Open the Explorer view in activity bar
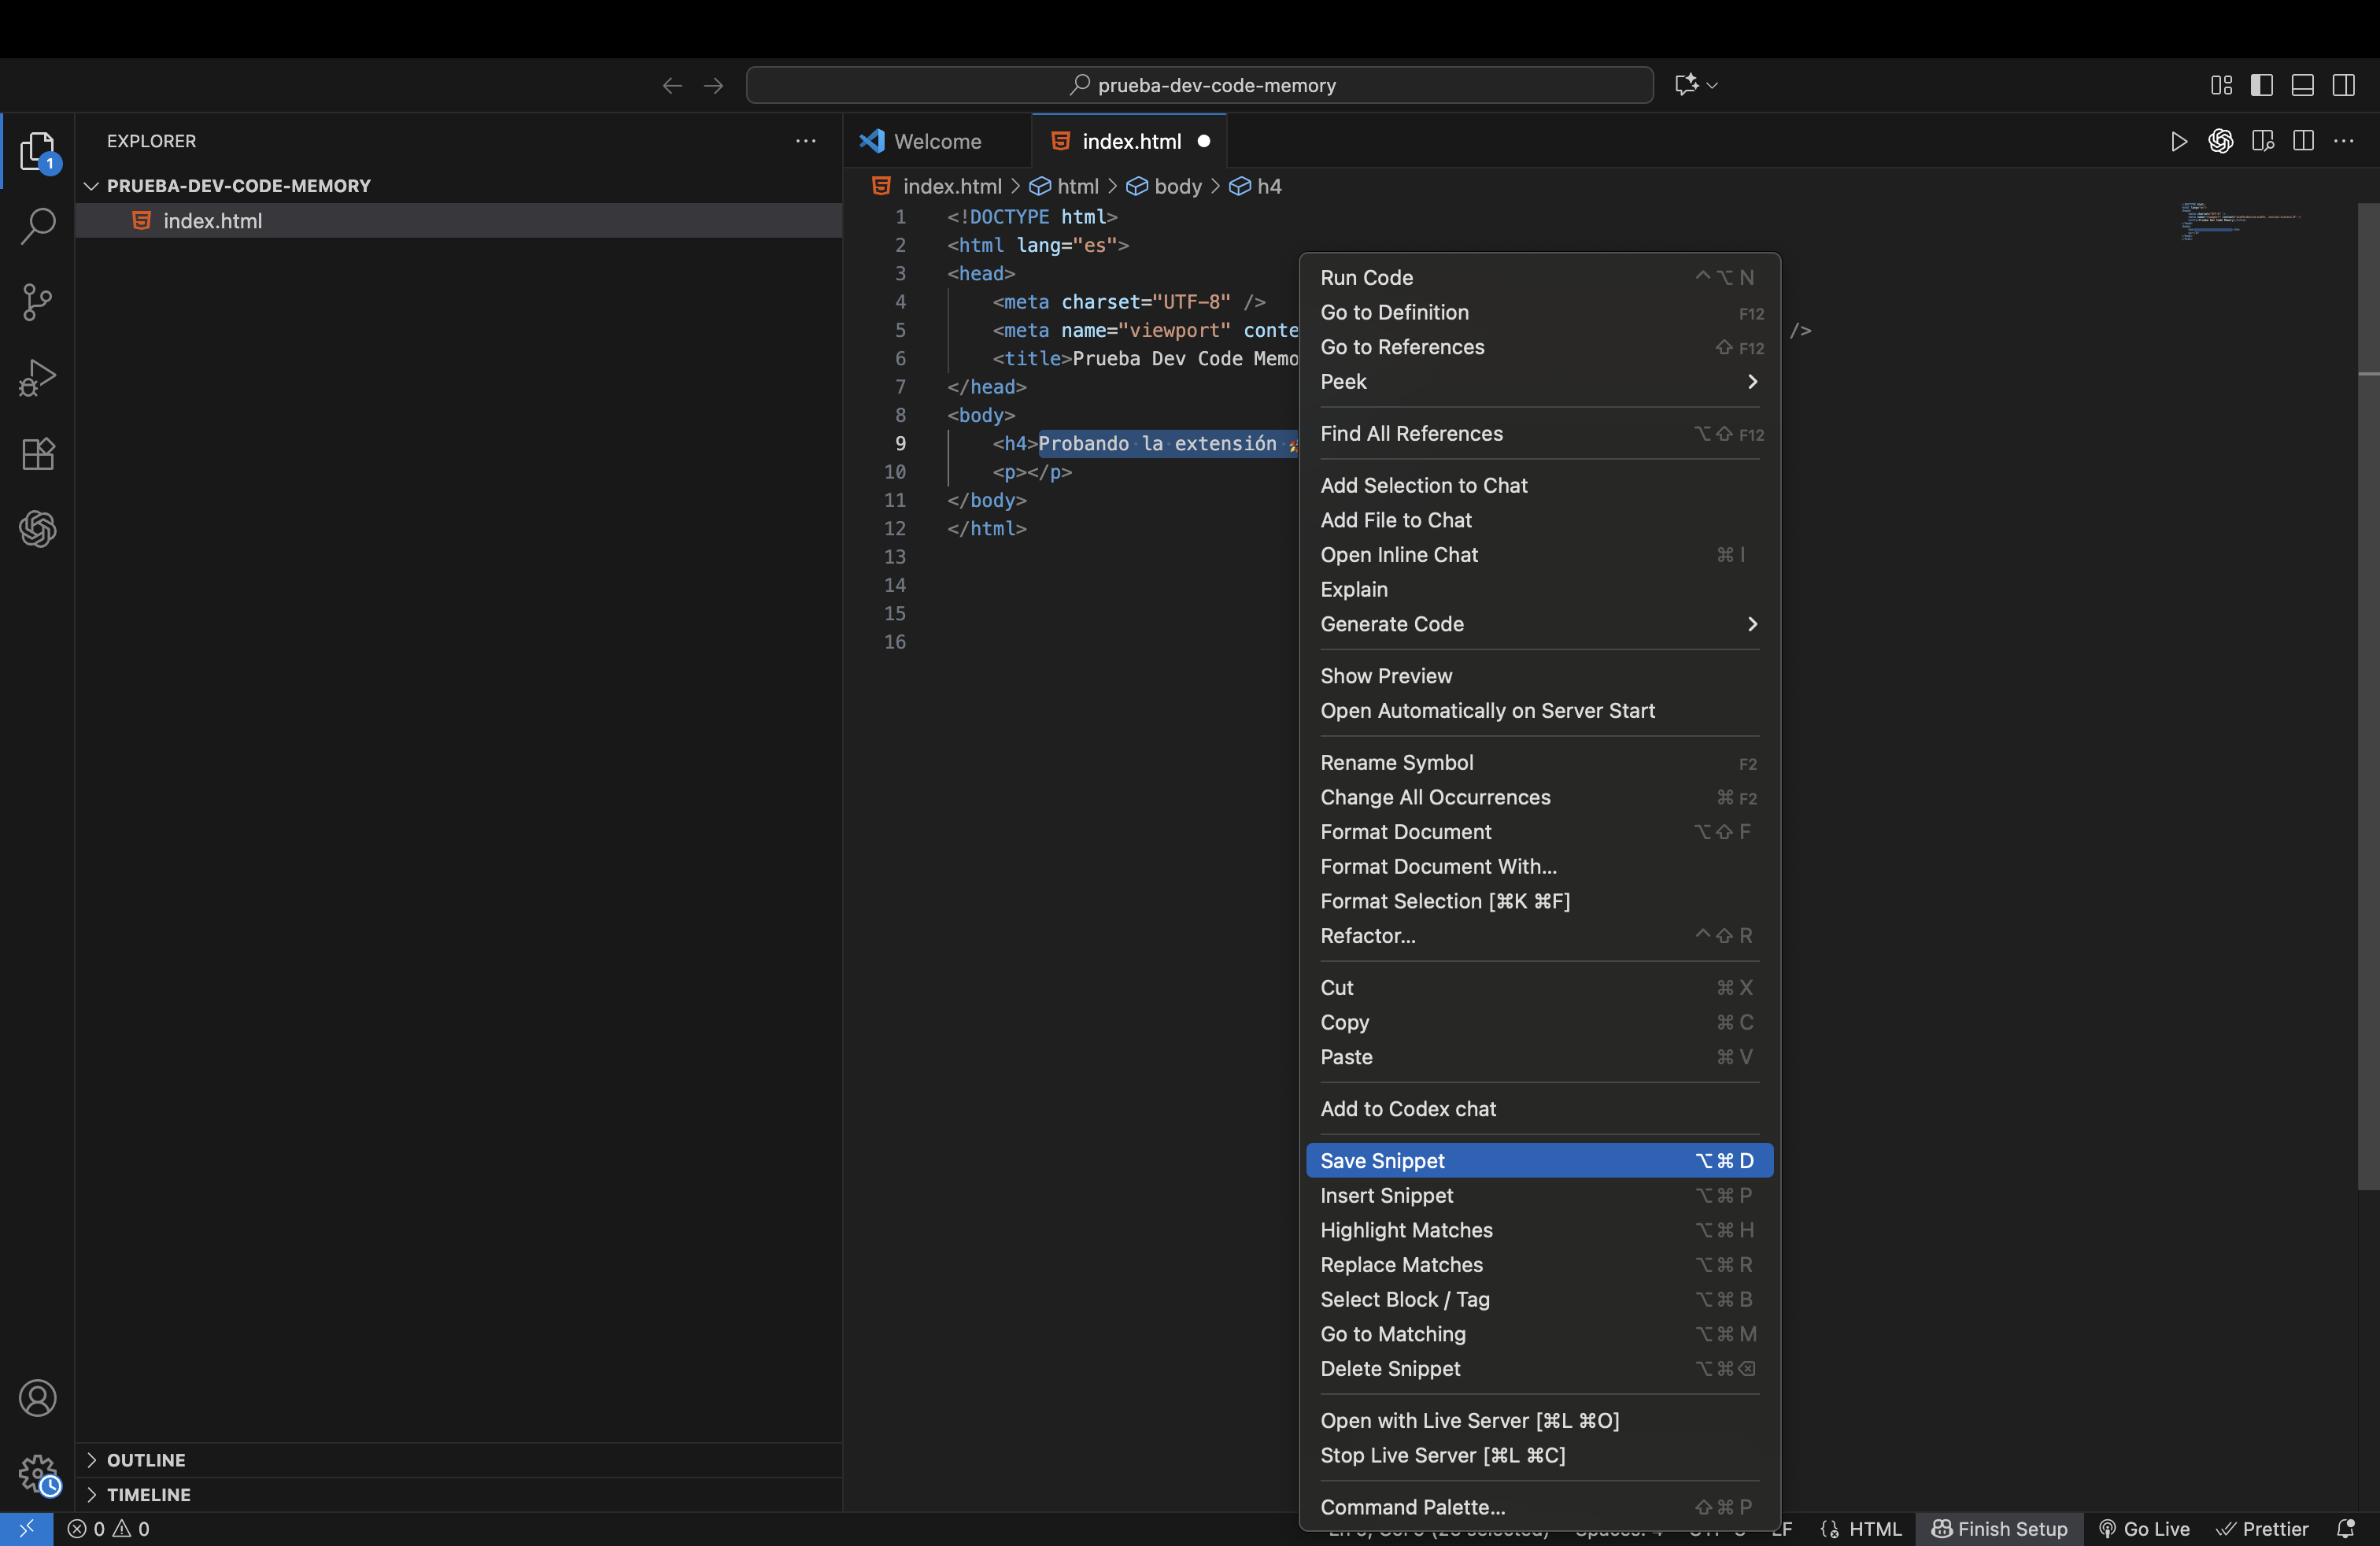This screenshot has height=1546, width=2380. coord(37,151)
